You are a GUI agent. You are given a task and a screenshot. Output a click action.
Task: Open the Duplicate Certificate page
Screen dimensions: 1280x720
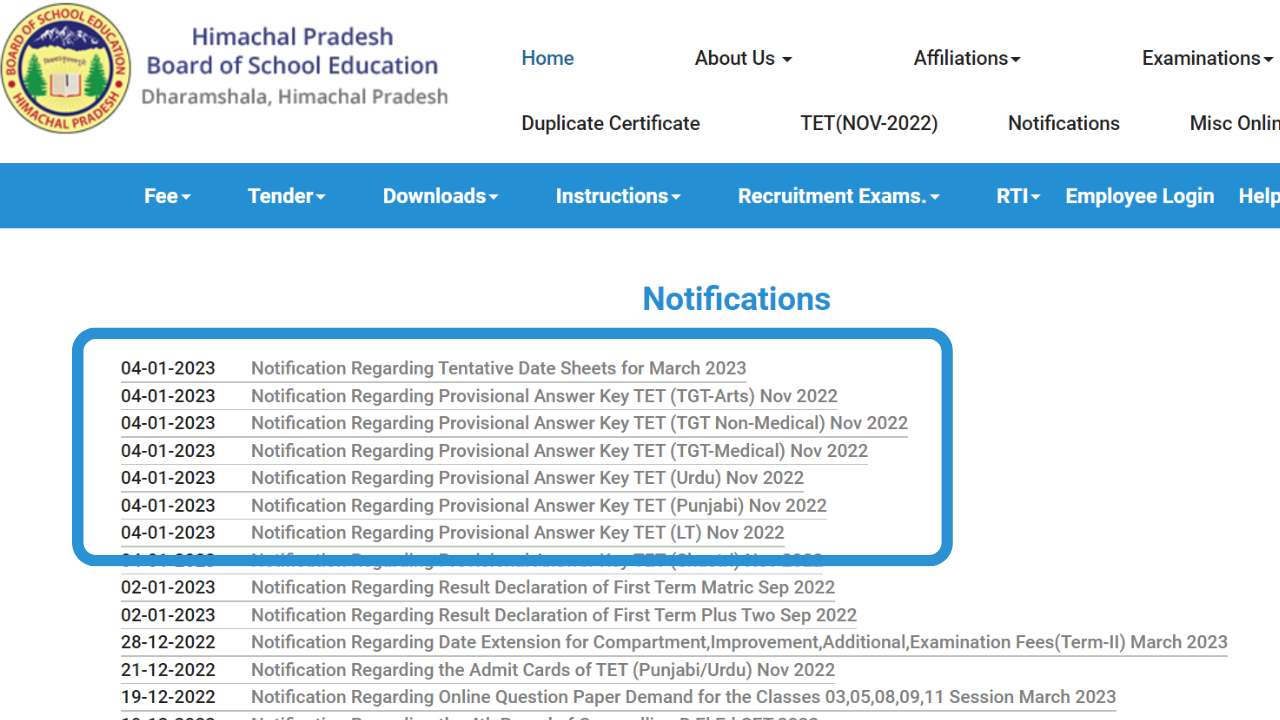[x=610, y=123]
